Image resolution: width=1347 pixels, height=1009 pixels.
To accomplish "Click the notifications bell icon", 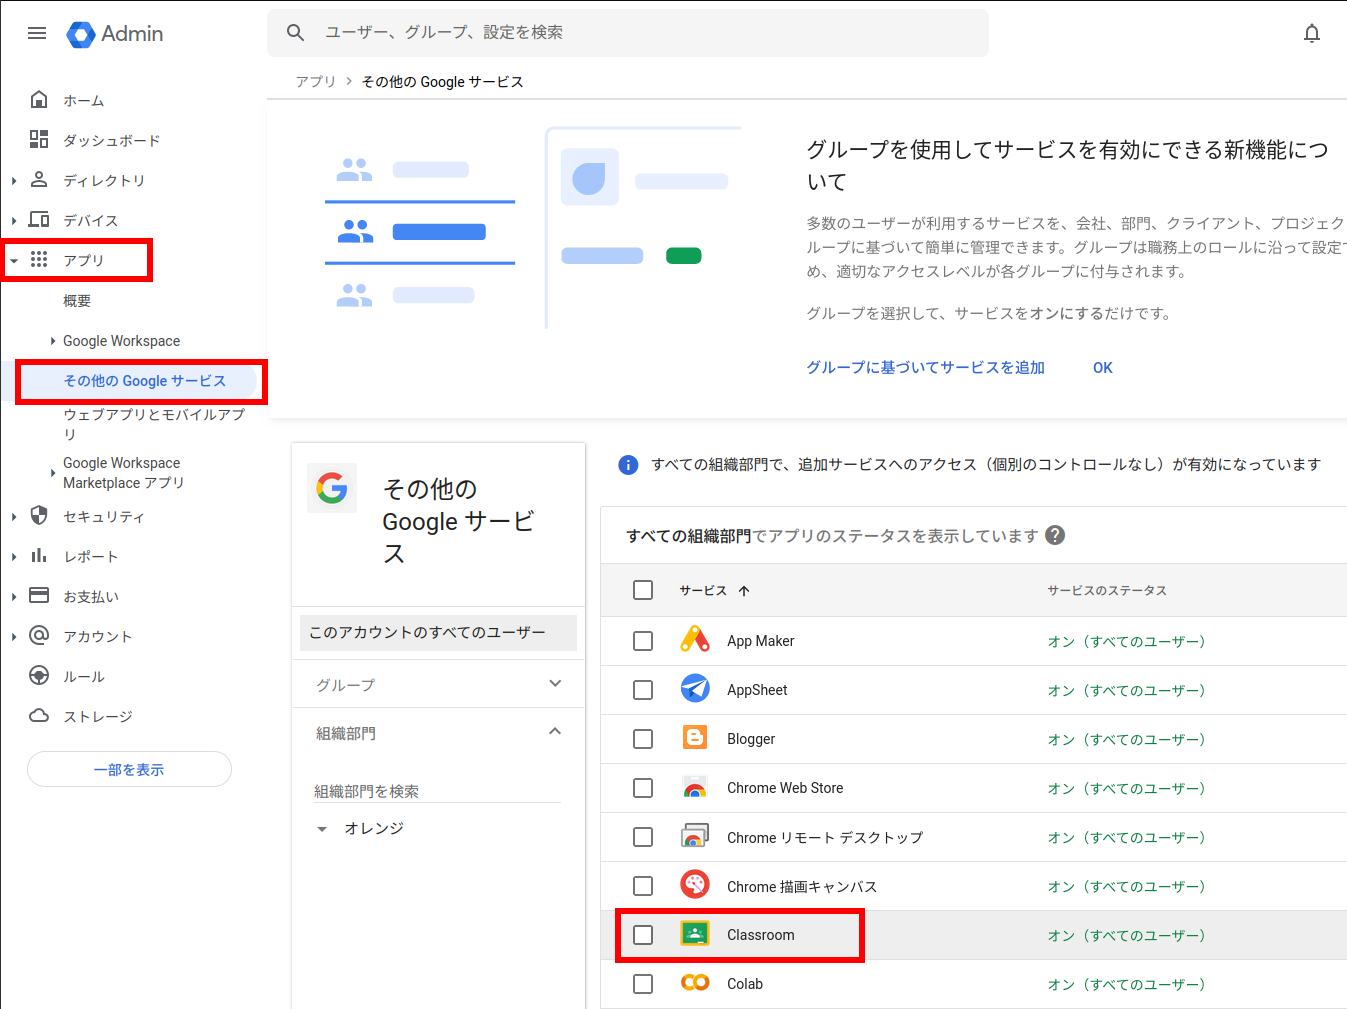I will [x=1311, y=33].
